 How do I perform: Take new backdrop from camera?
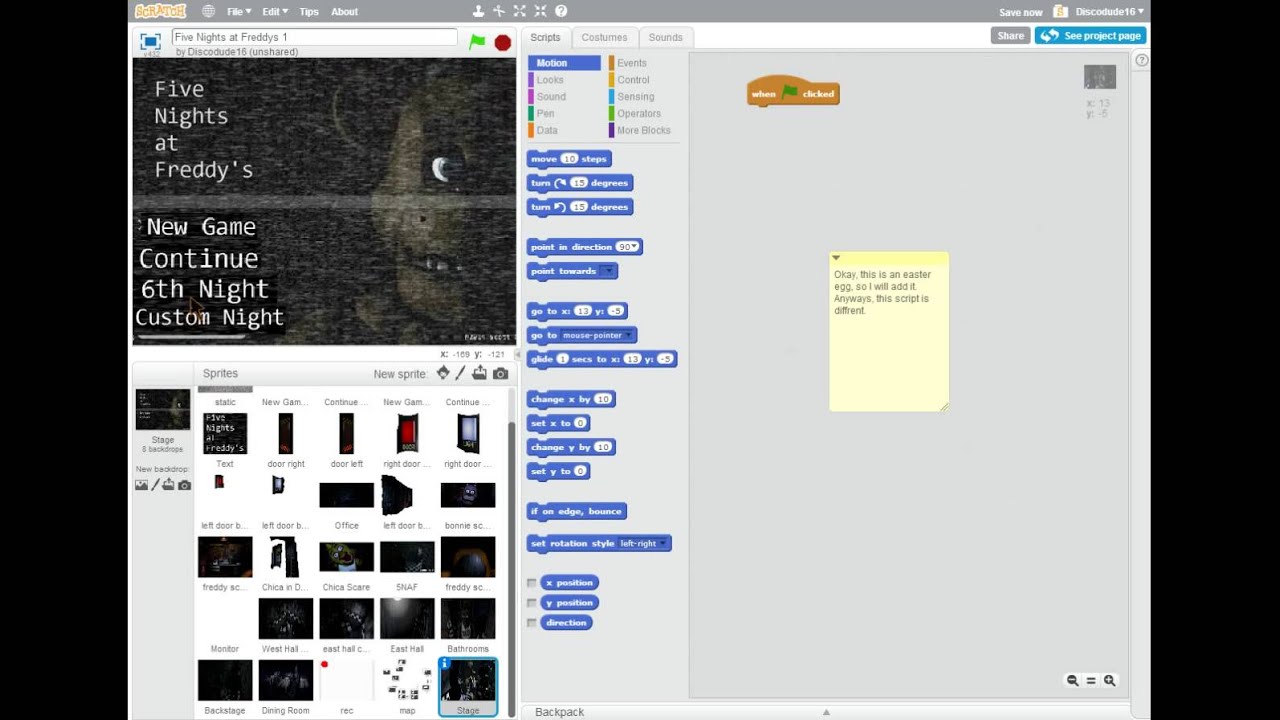184,485
